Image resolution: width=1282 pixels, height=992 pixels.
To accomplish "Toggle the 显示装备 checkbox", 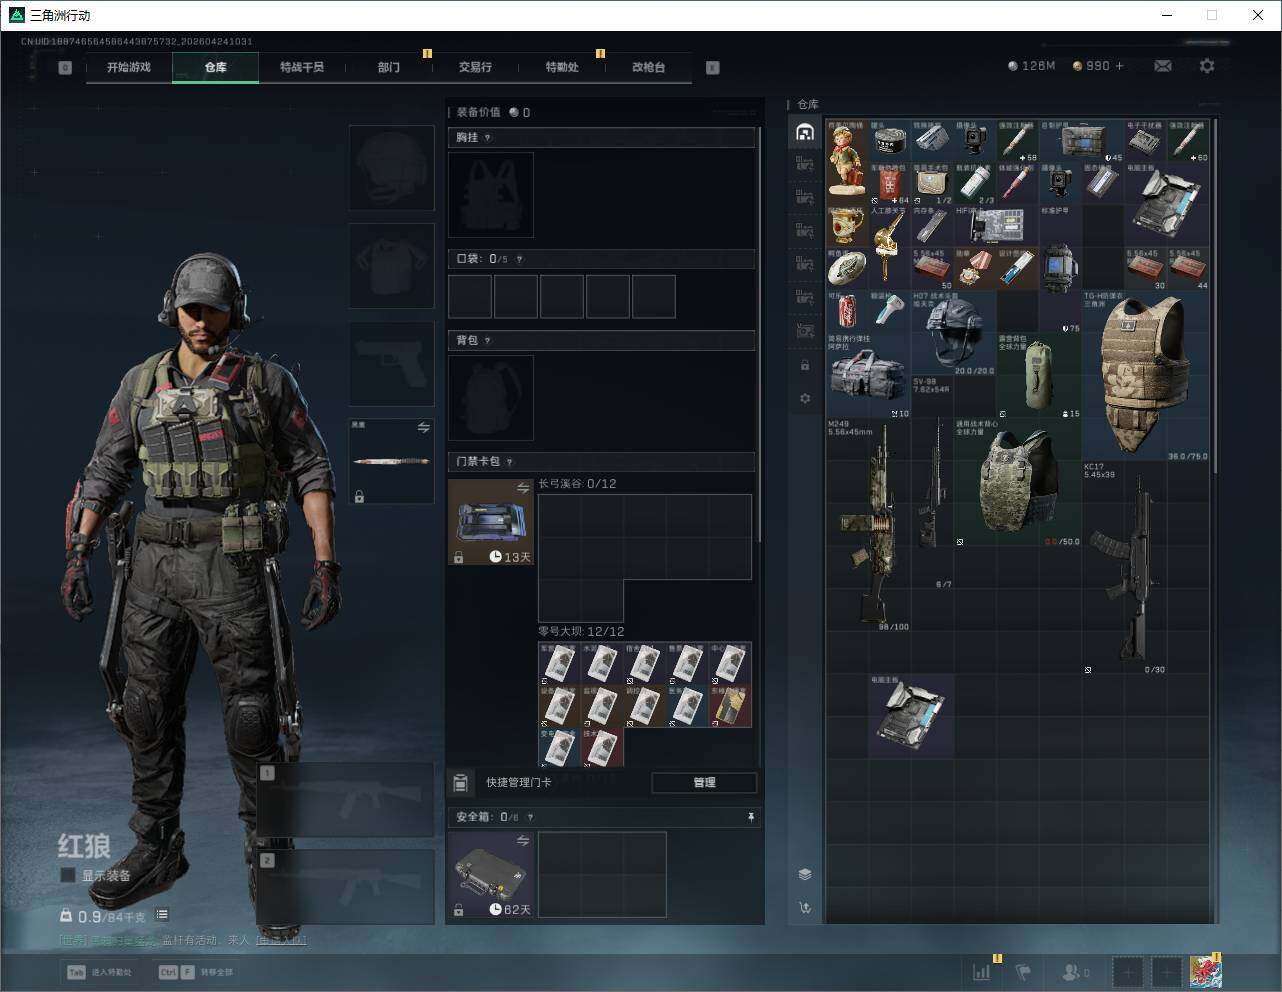I will [68, 875].
